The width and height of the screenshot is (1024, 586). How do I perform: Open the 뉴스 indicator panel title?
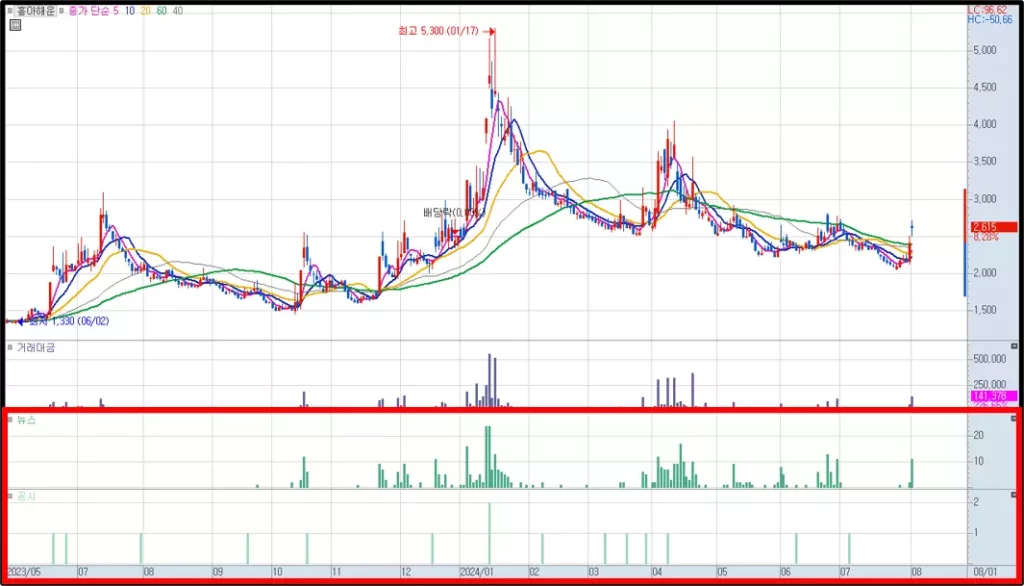pyautogui.click(x=26, y=420)
